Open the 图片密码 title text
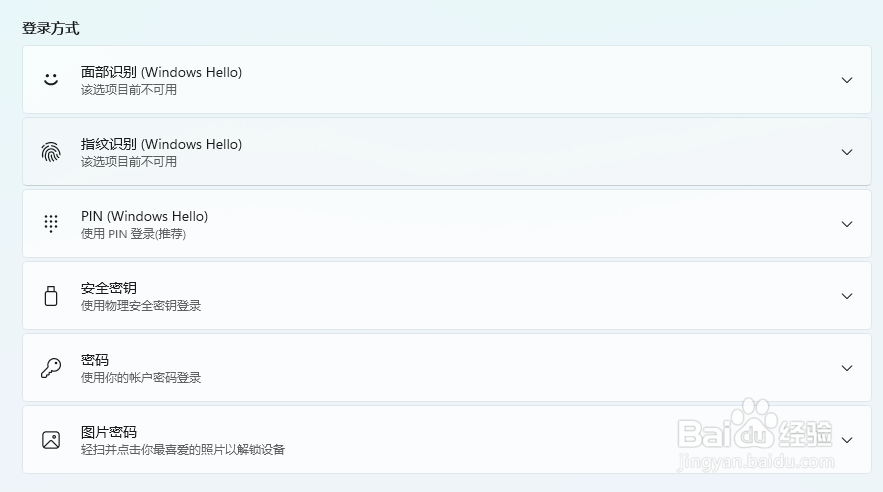 coord(109,432)
